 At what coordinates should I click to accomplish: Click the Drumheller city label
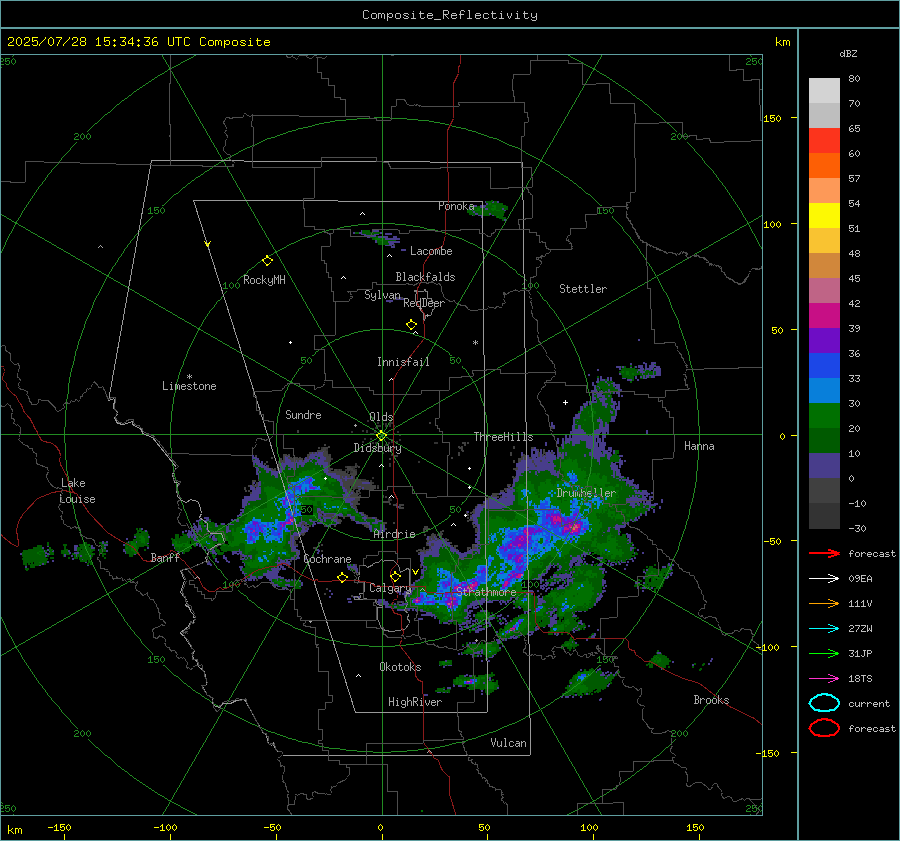tap(586, 493)
